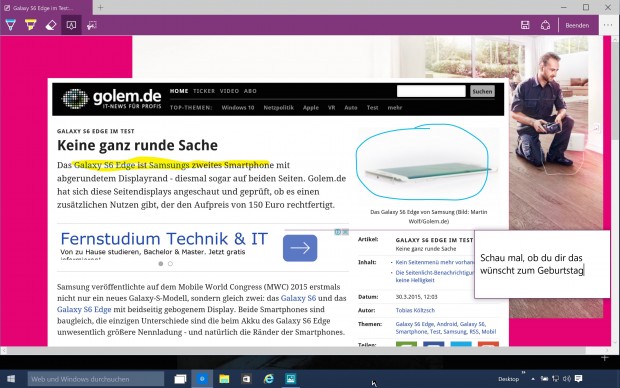
Task: Open Kein Seitenmenü mehr vorhanden link
Action: tap(435, 262)
